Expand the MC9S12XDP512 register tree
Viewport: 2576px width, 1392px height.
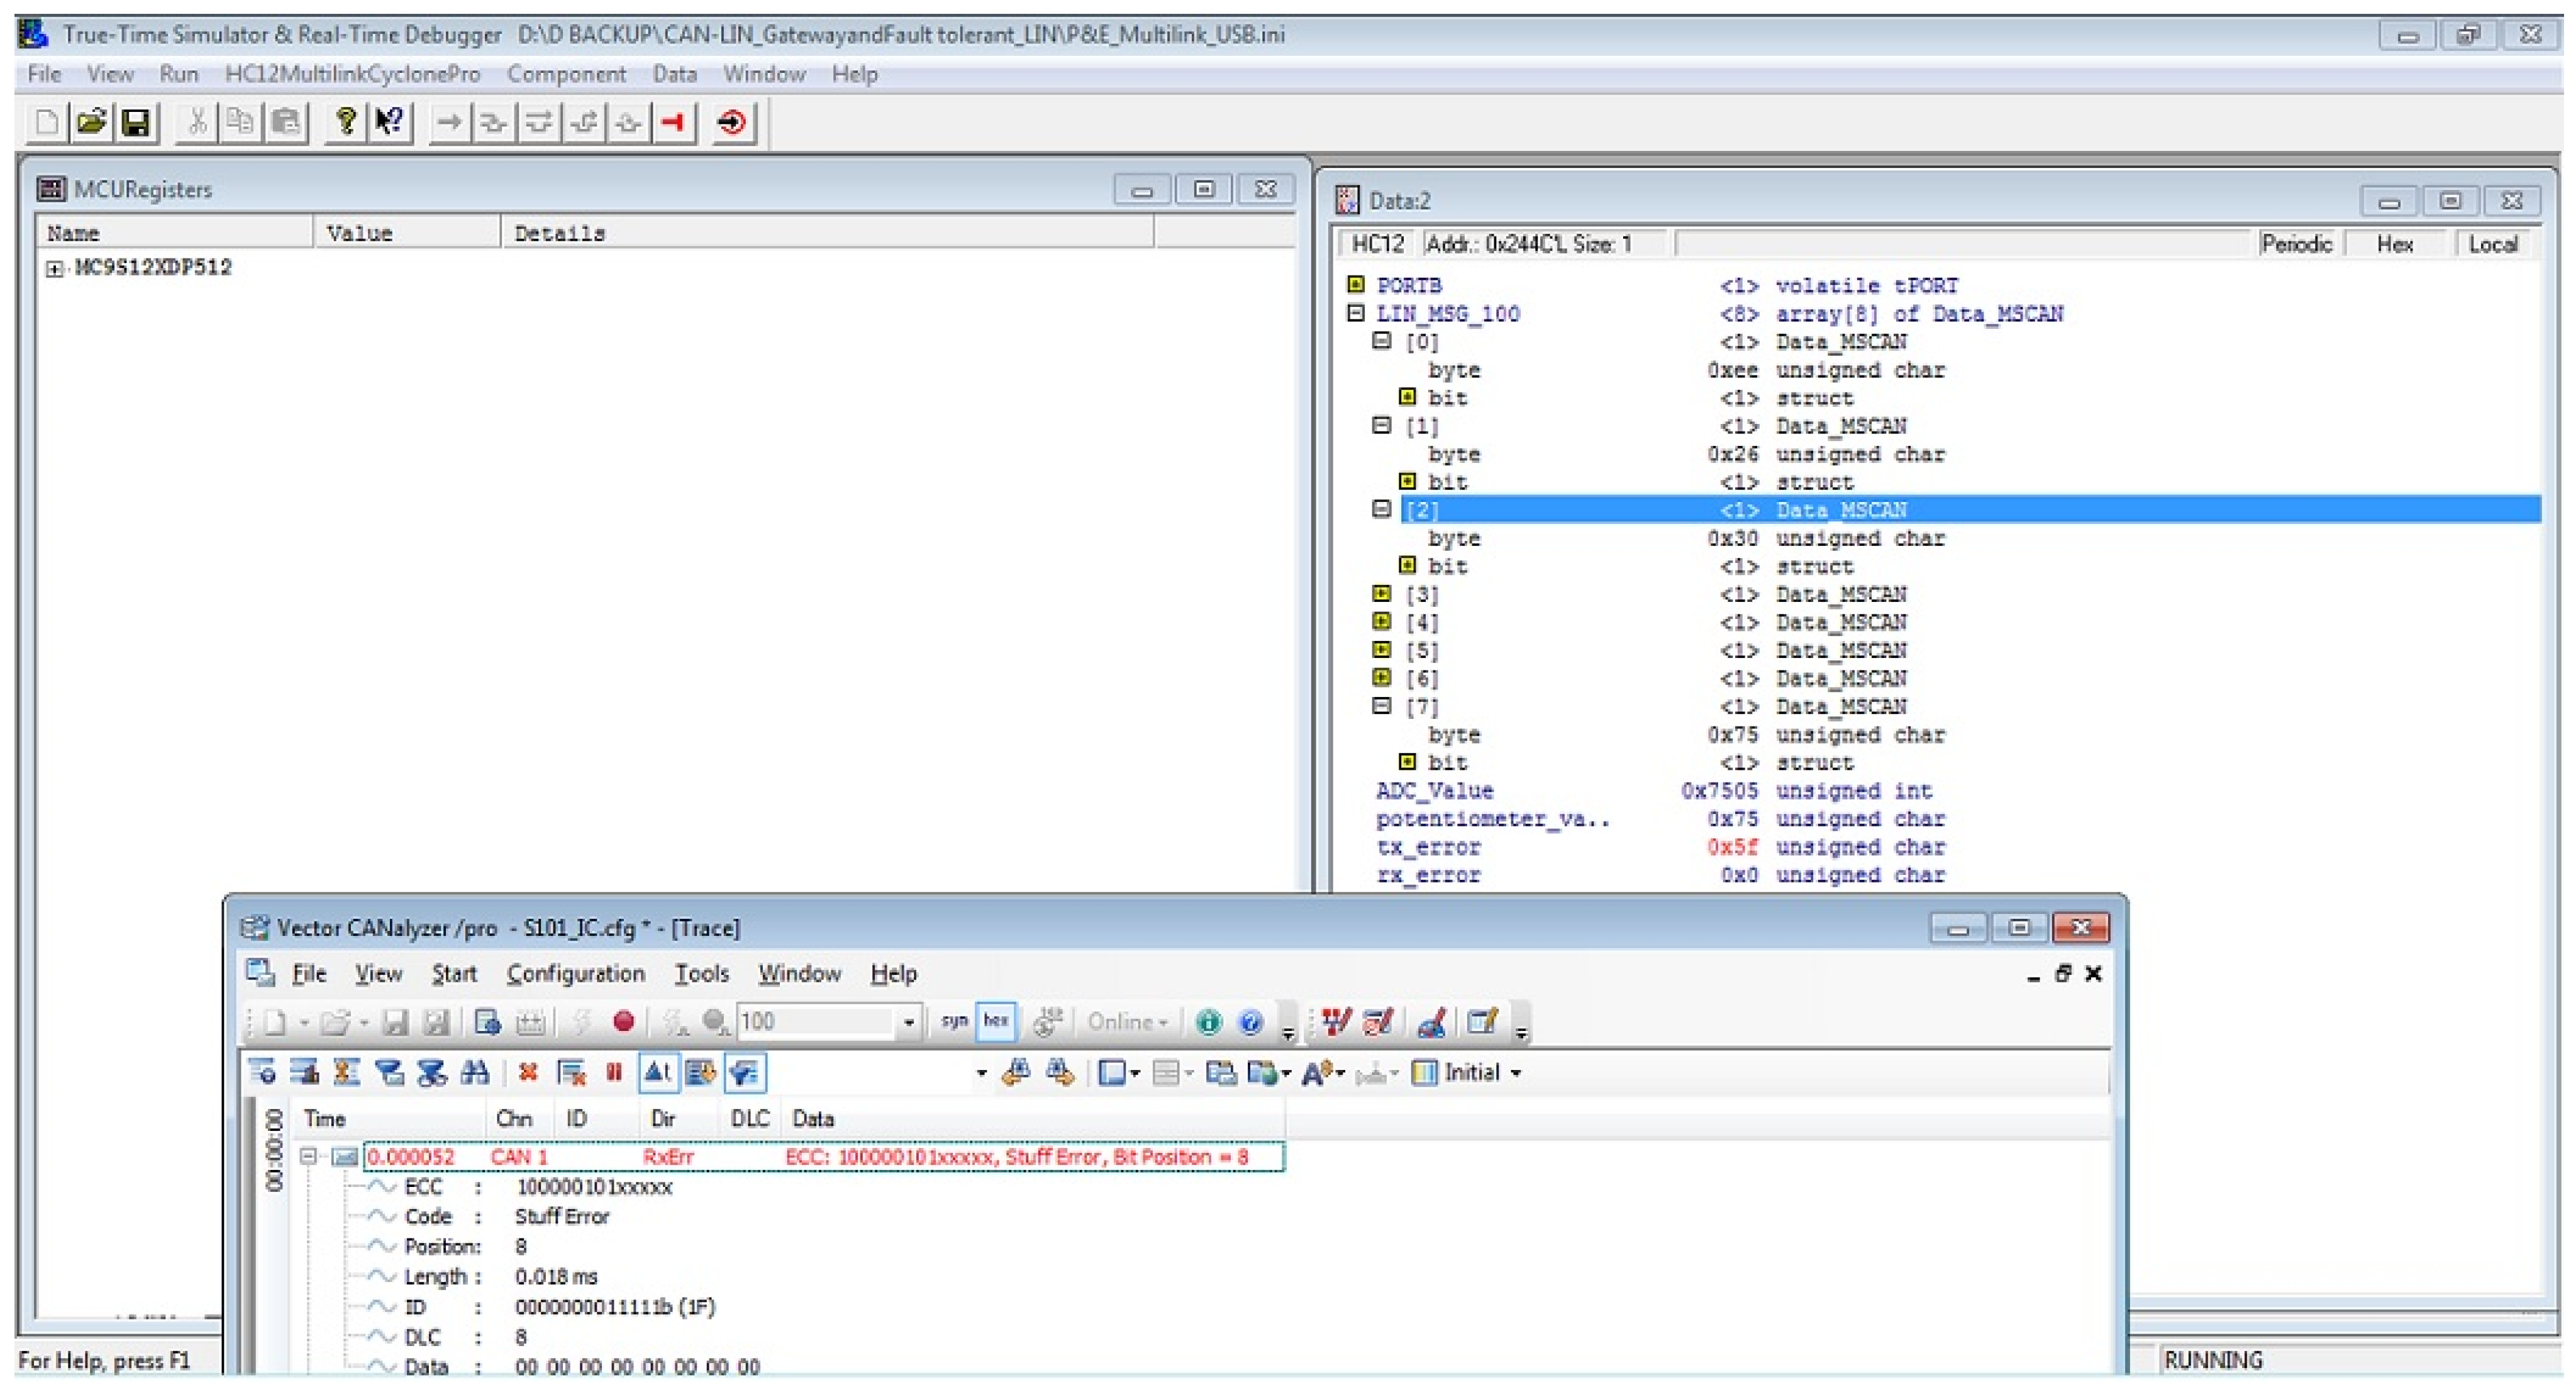coord(54,269)
